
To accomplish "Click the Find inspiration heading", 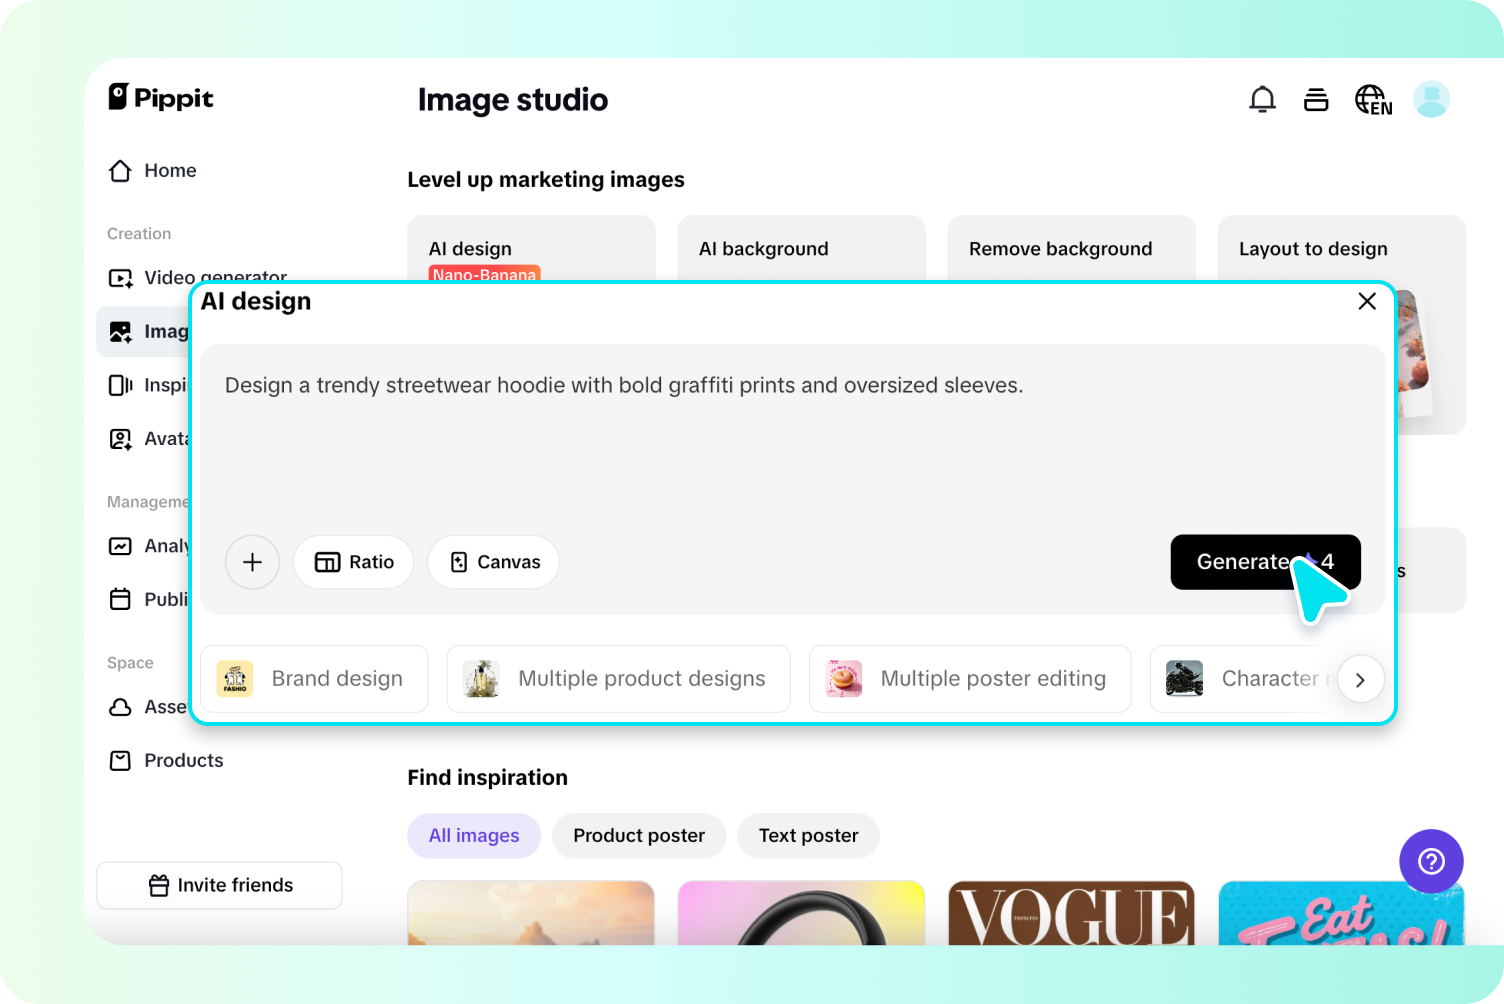I will coord(487,778).
